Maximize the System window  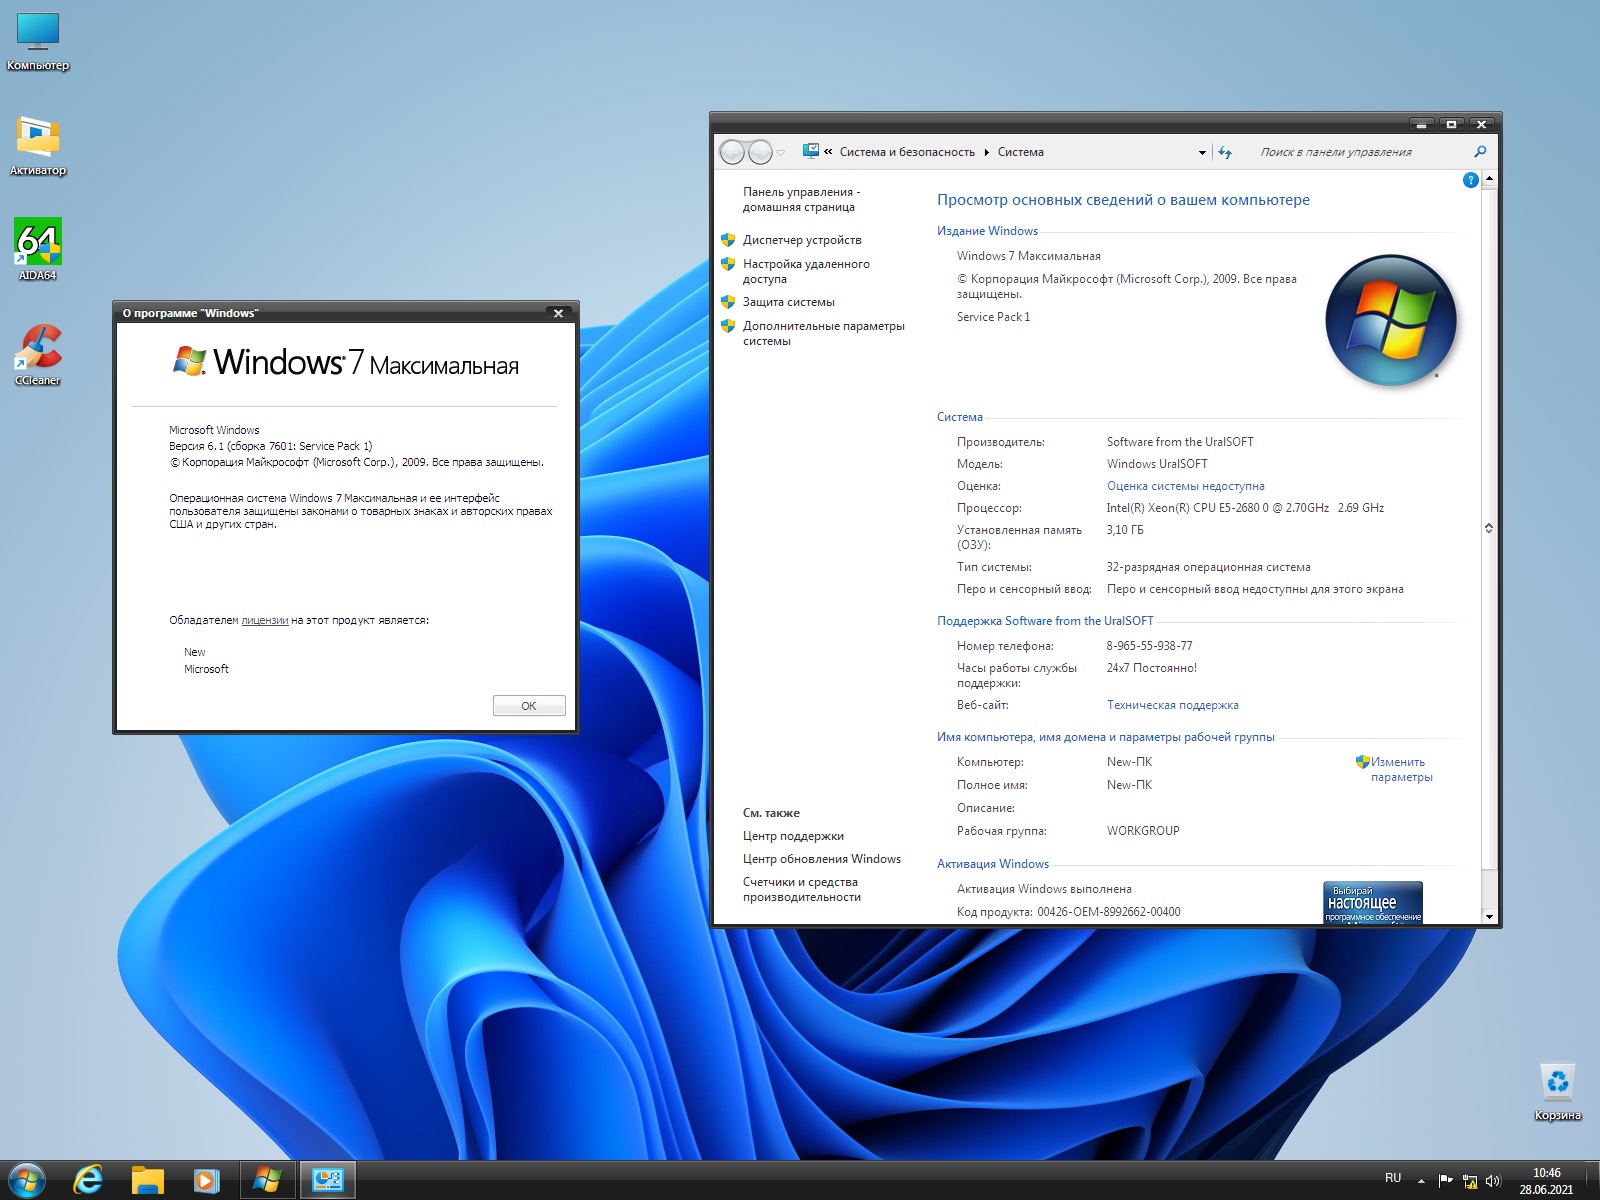[x=1451, y=124]
